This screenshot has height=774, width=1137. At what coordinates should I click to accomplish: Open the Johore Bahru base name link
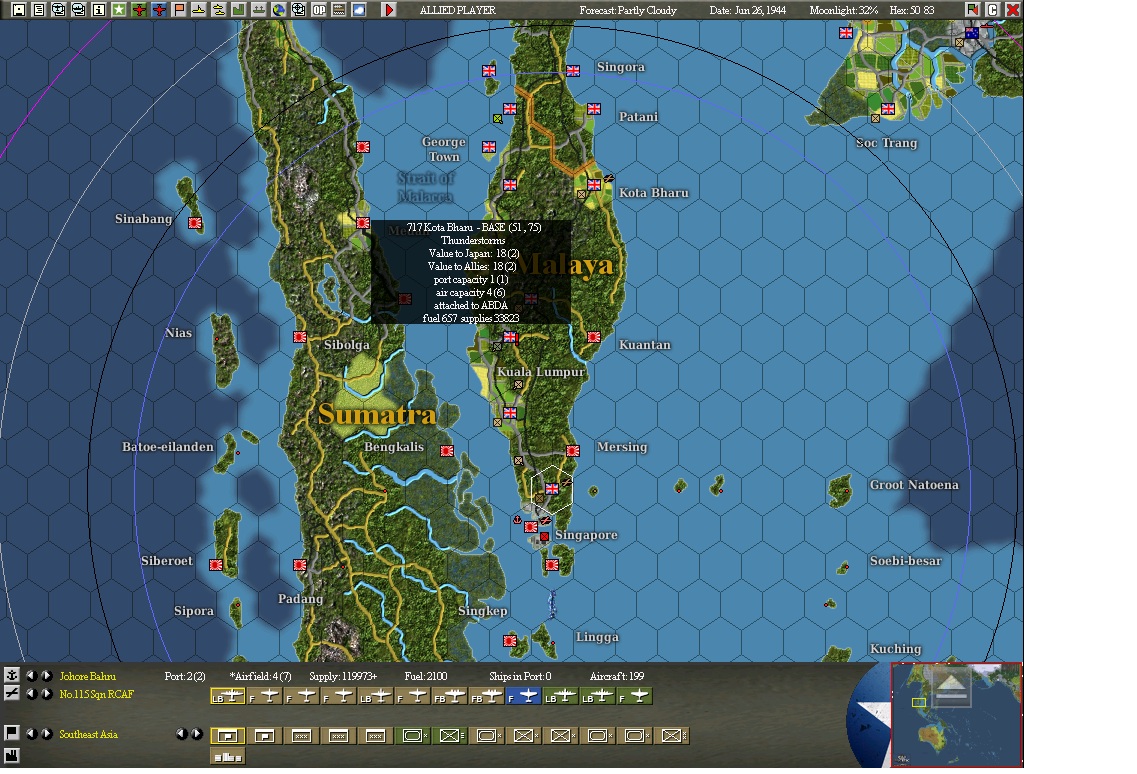[x=87, y=676]
